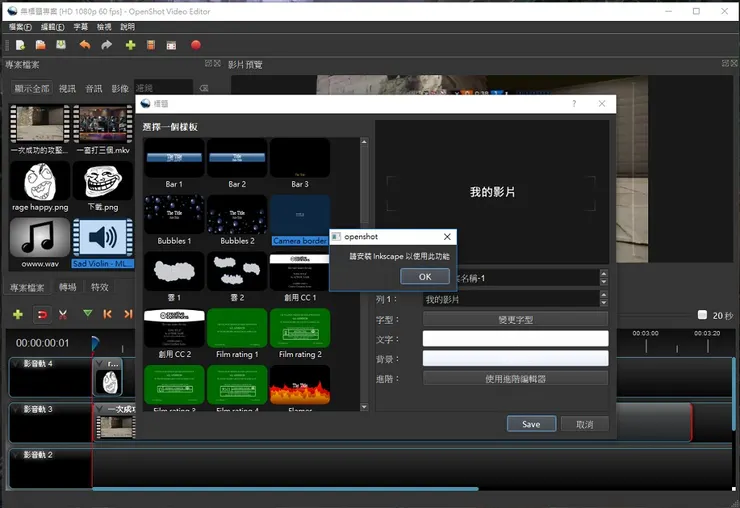This screenshot has width=740, height=508.
Task: Click the 列 1 text field 我的影片
Action: 511,299
